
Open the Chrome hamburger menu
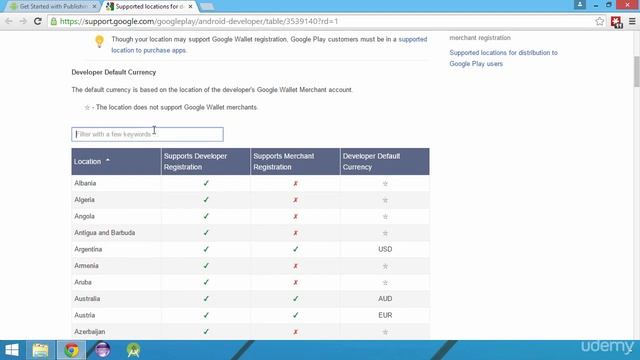pyautogui.click(x=632, y=21)
